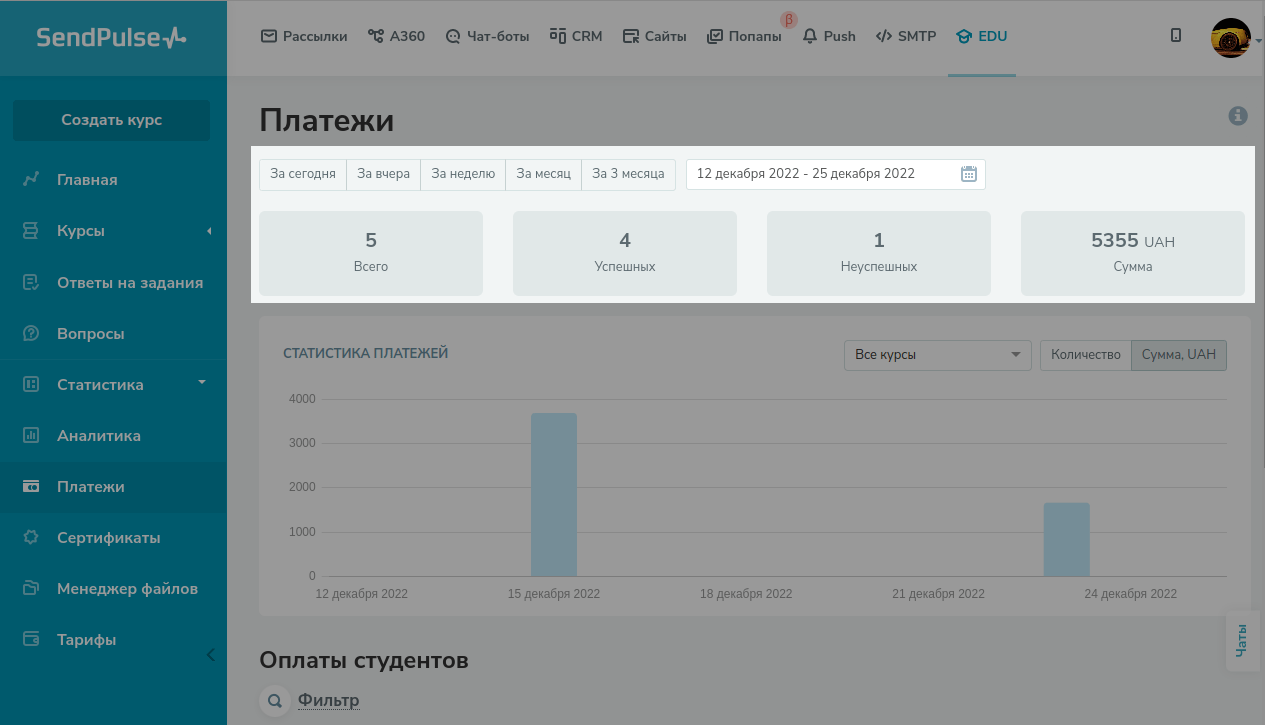This screenshot has width=1265, height=725.
Task: Click the Курсы sidebar icon
Action: click(x=31, y=231)
